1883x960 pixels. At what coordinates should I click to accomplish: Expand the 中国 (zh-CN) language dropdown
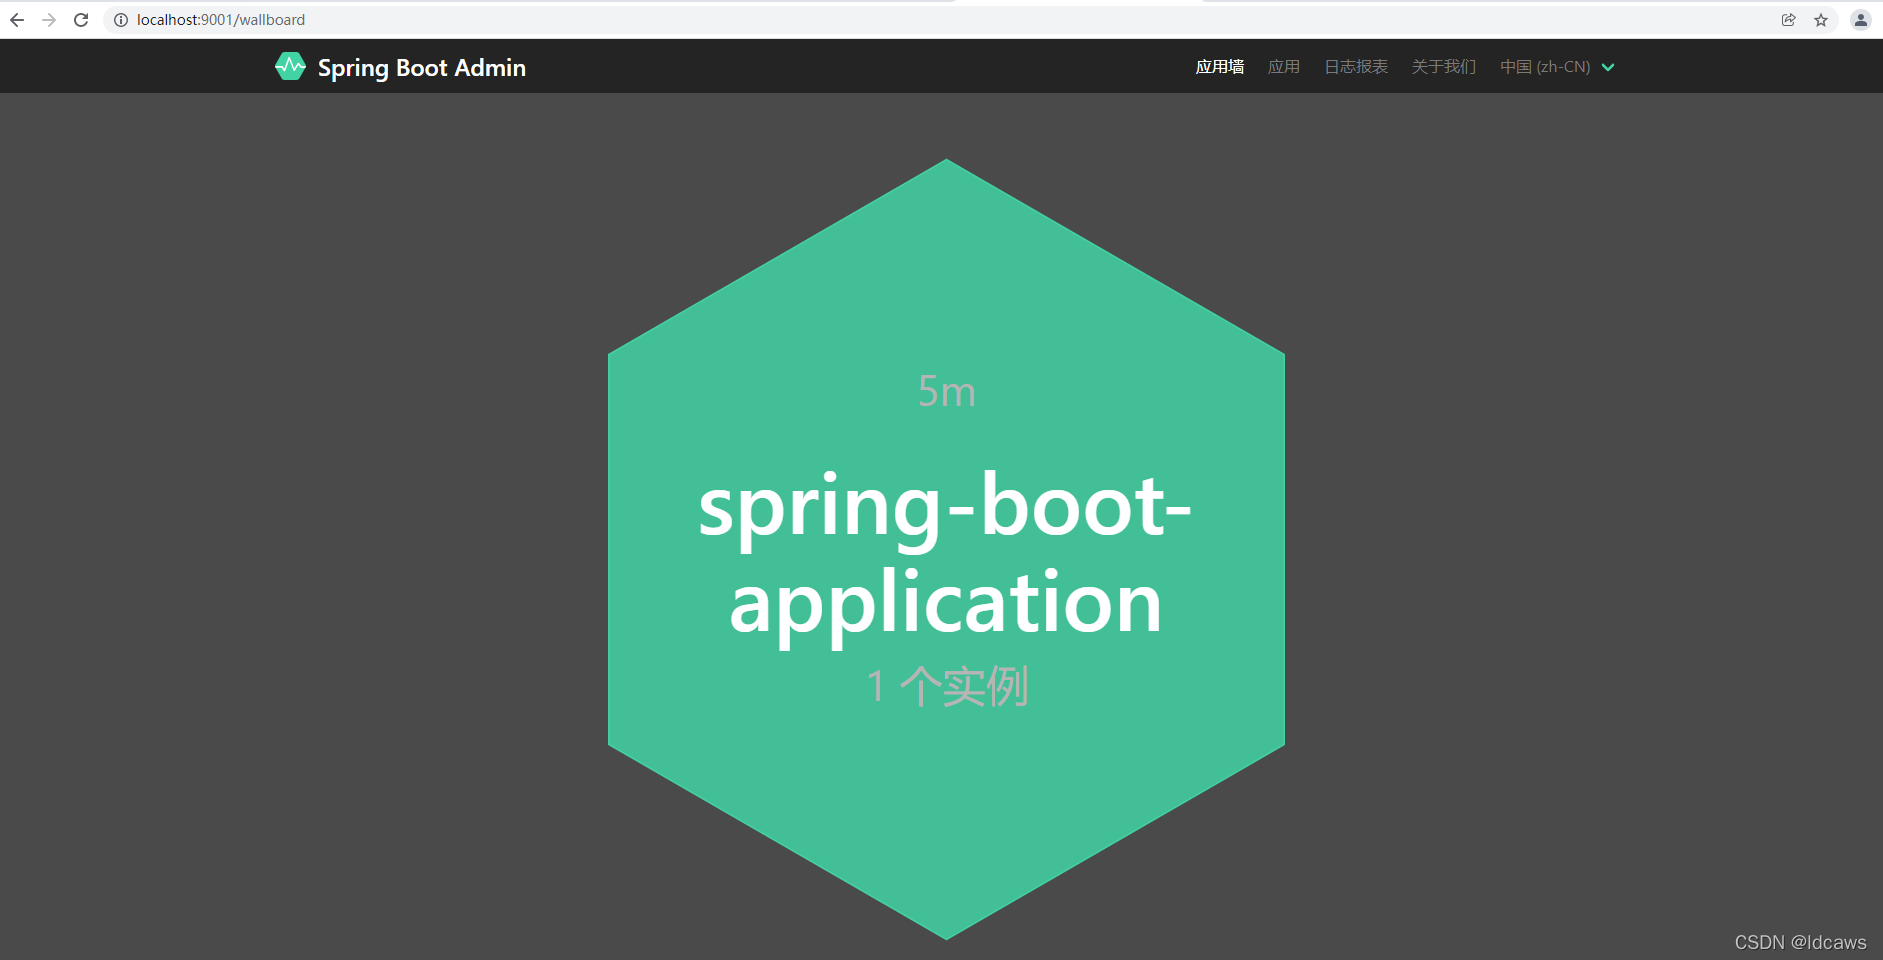(x=1557, y=67)
